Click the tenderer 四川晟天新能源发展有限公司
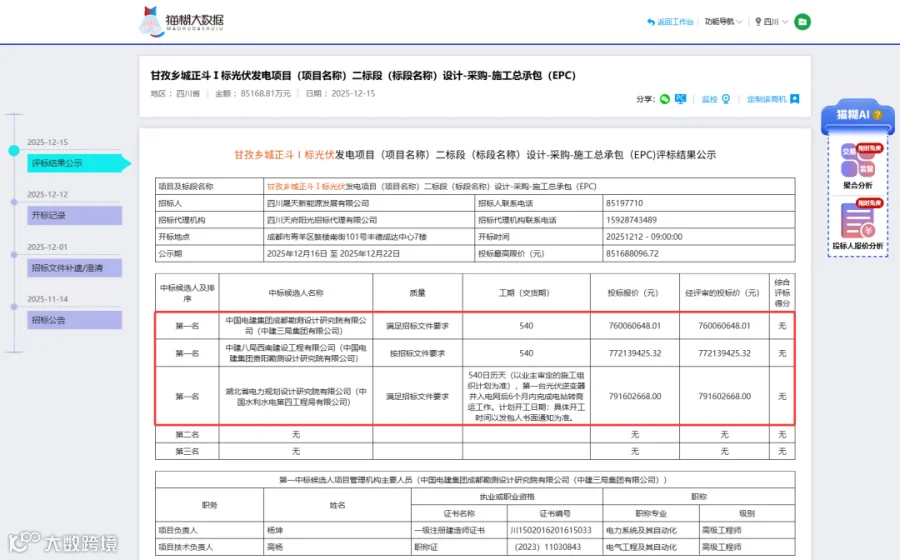 tap(318, 203)
